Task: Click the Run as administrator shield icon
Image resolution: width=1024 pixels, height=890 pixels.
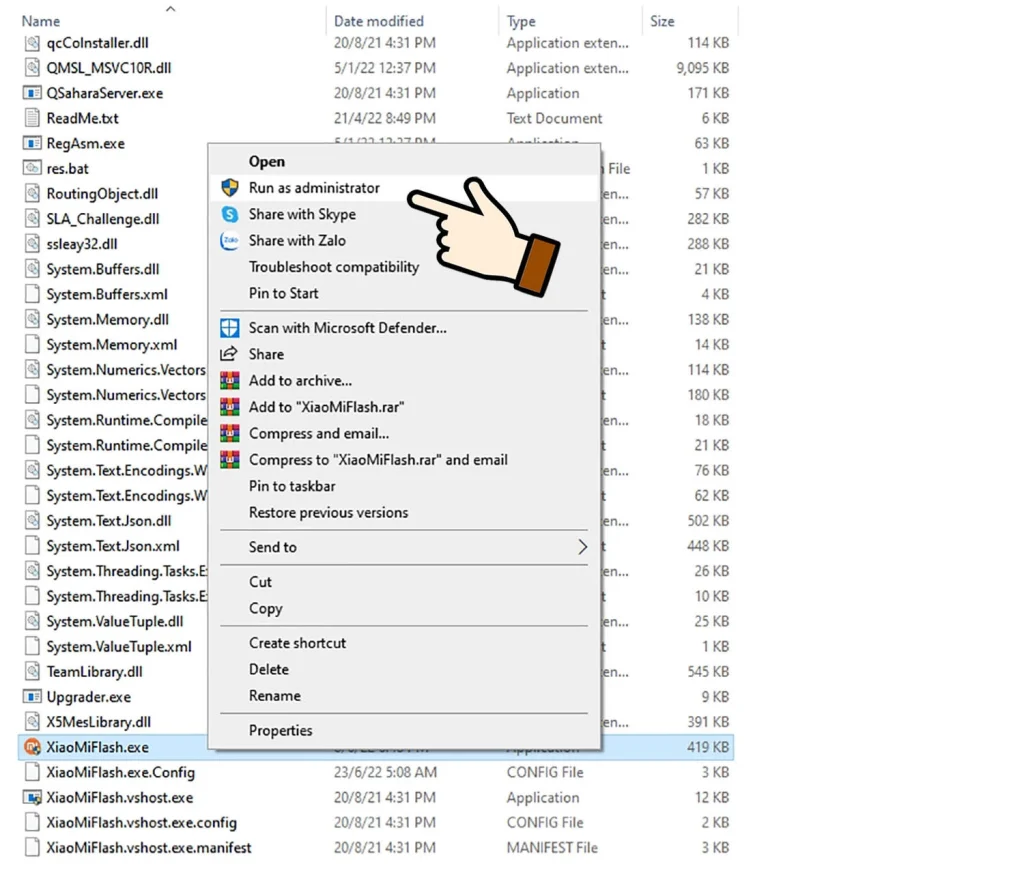Action: [230, 188]
